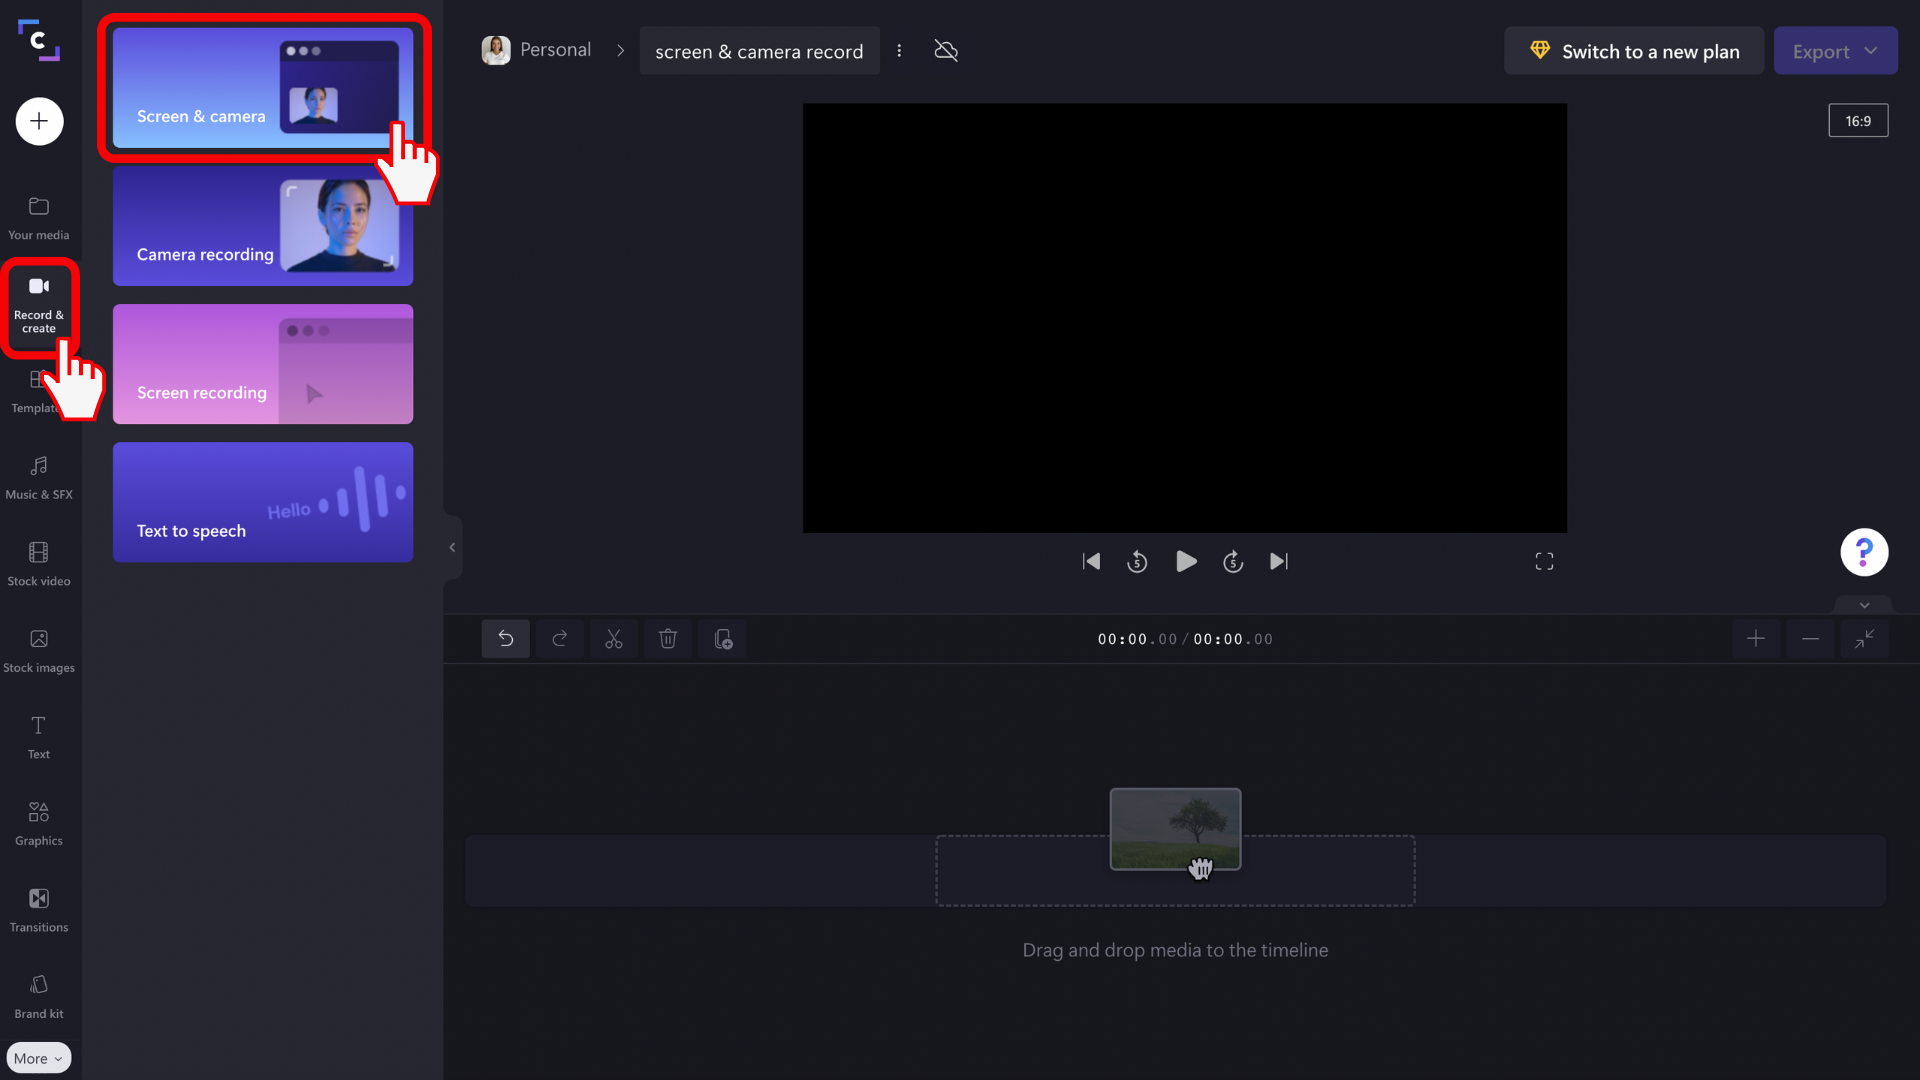Collapse the Record & create side panel
The image size is (1920, 1080).
452,547
